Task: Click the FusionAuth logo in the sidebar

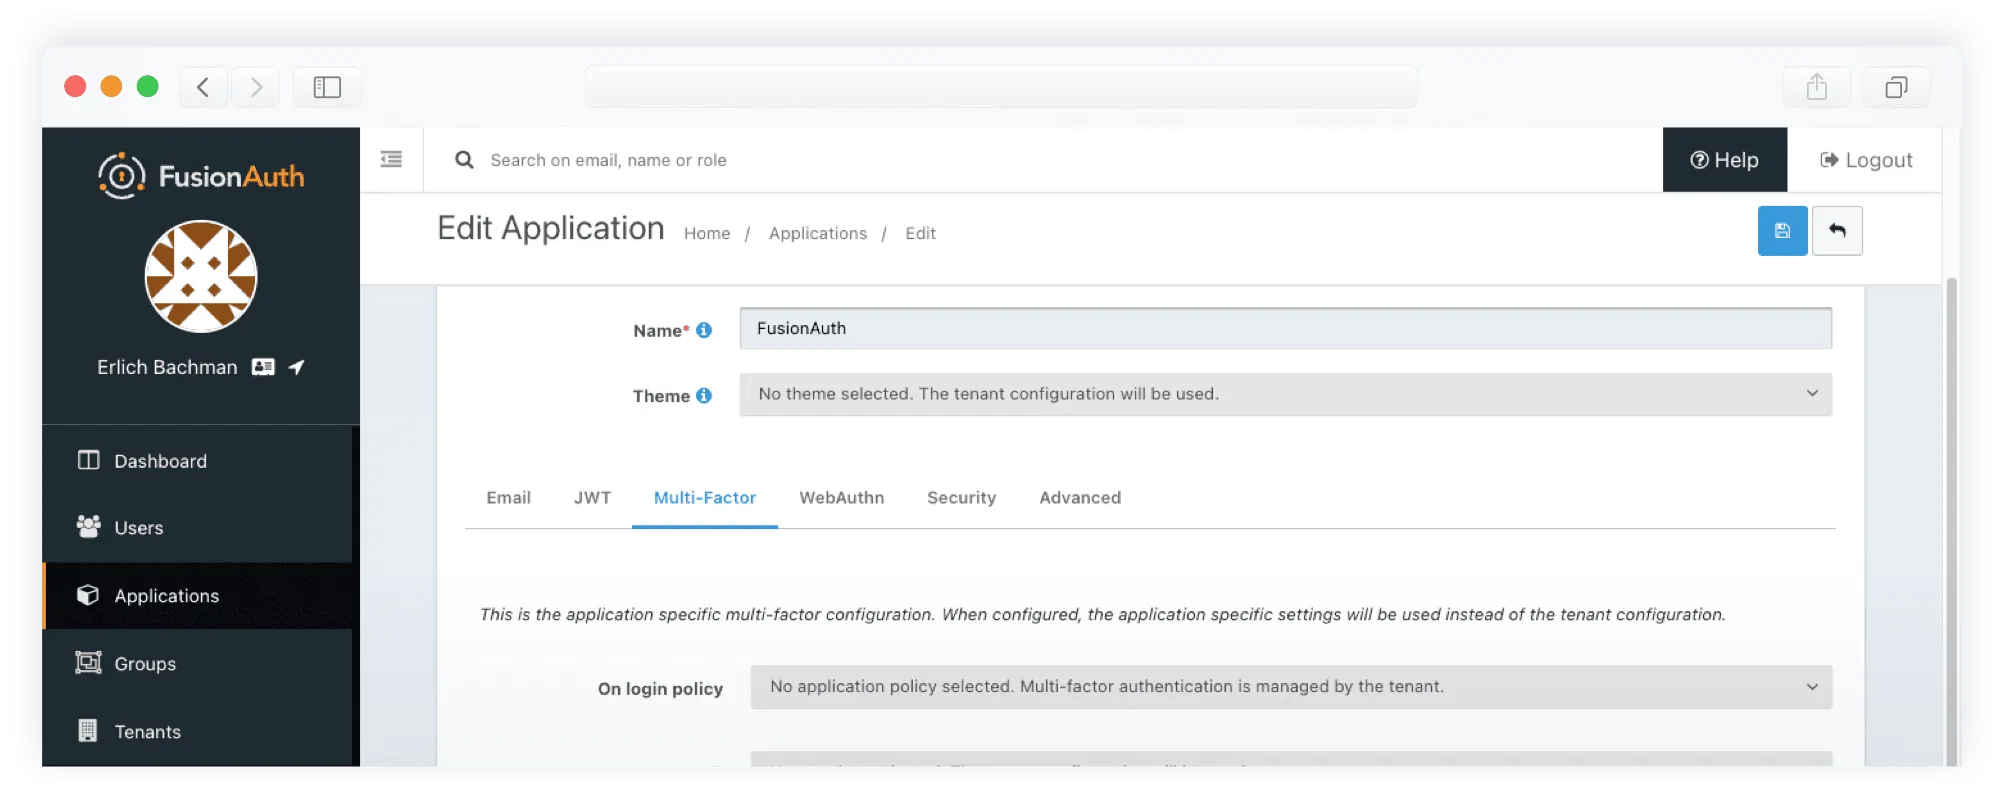Action: pos(201,176)
